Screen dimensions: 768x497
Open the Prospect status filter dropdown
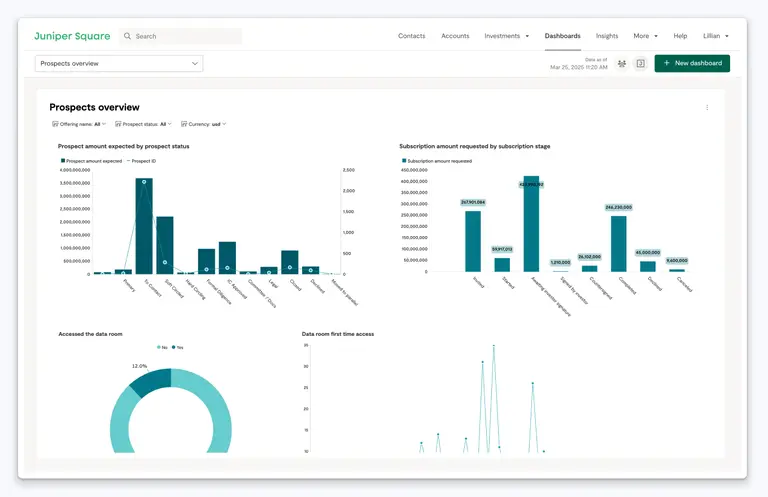point(143,124)
